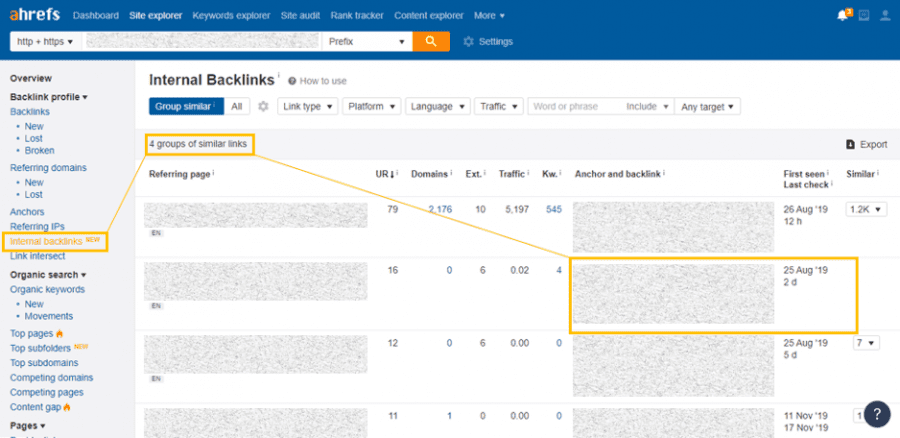Open Site audit
Viewport: 900px width, 438px height.
tap(300, 15)
